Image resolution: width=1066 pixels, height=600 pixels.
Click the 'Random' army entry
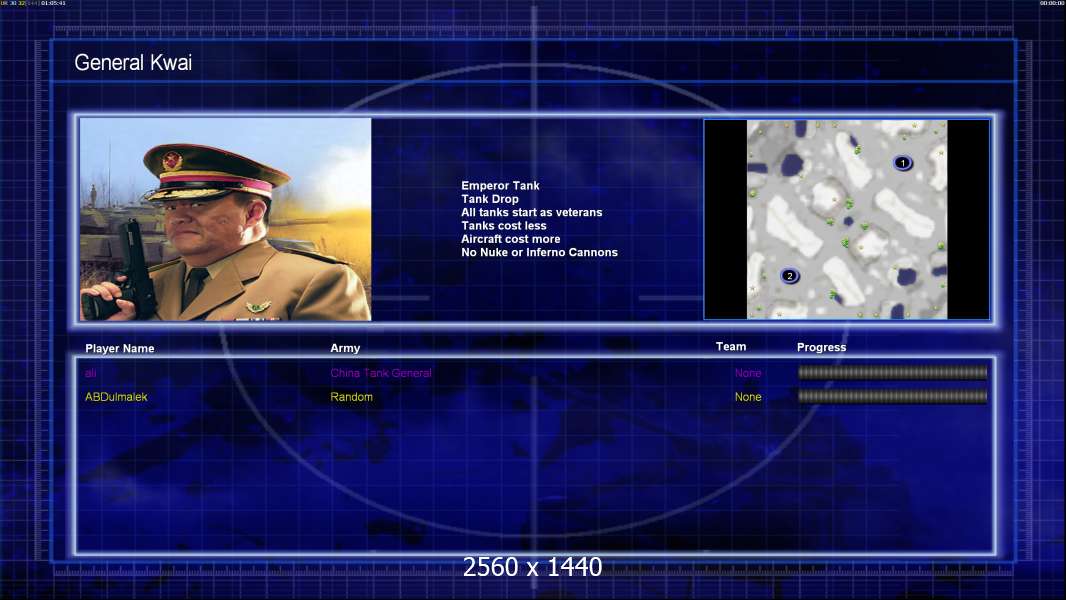[351, 397]
